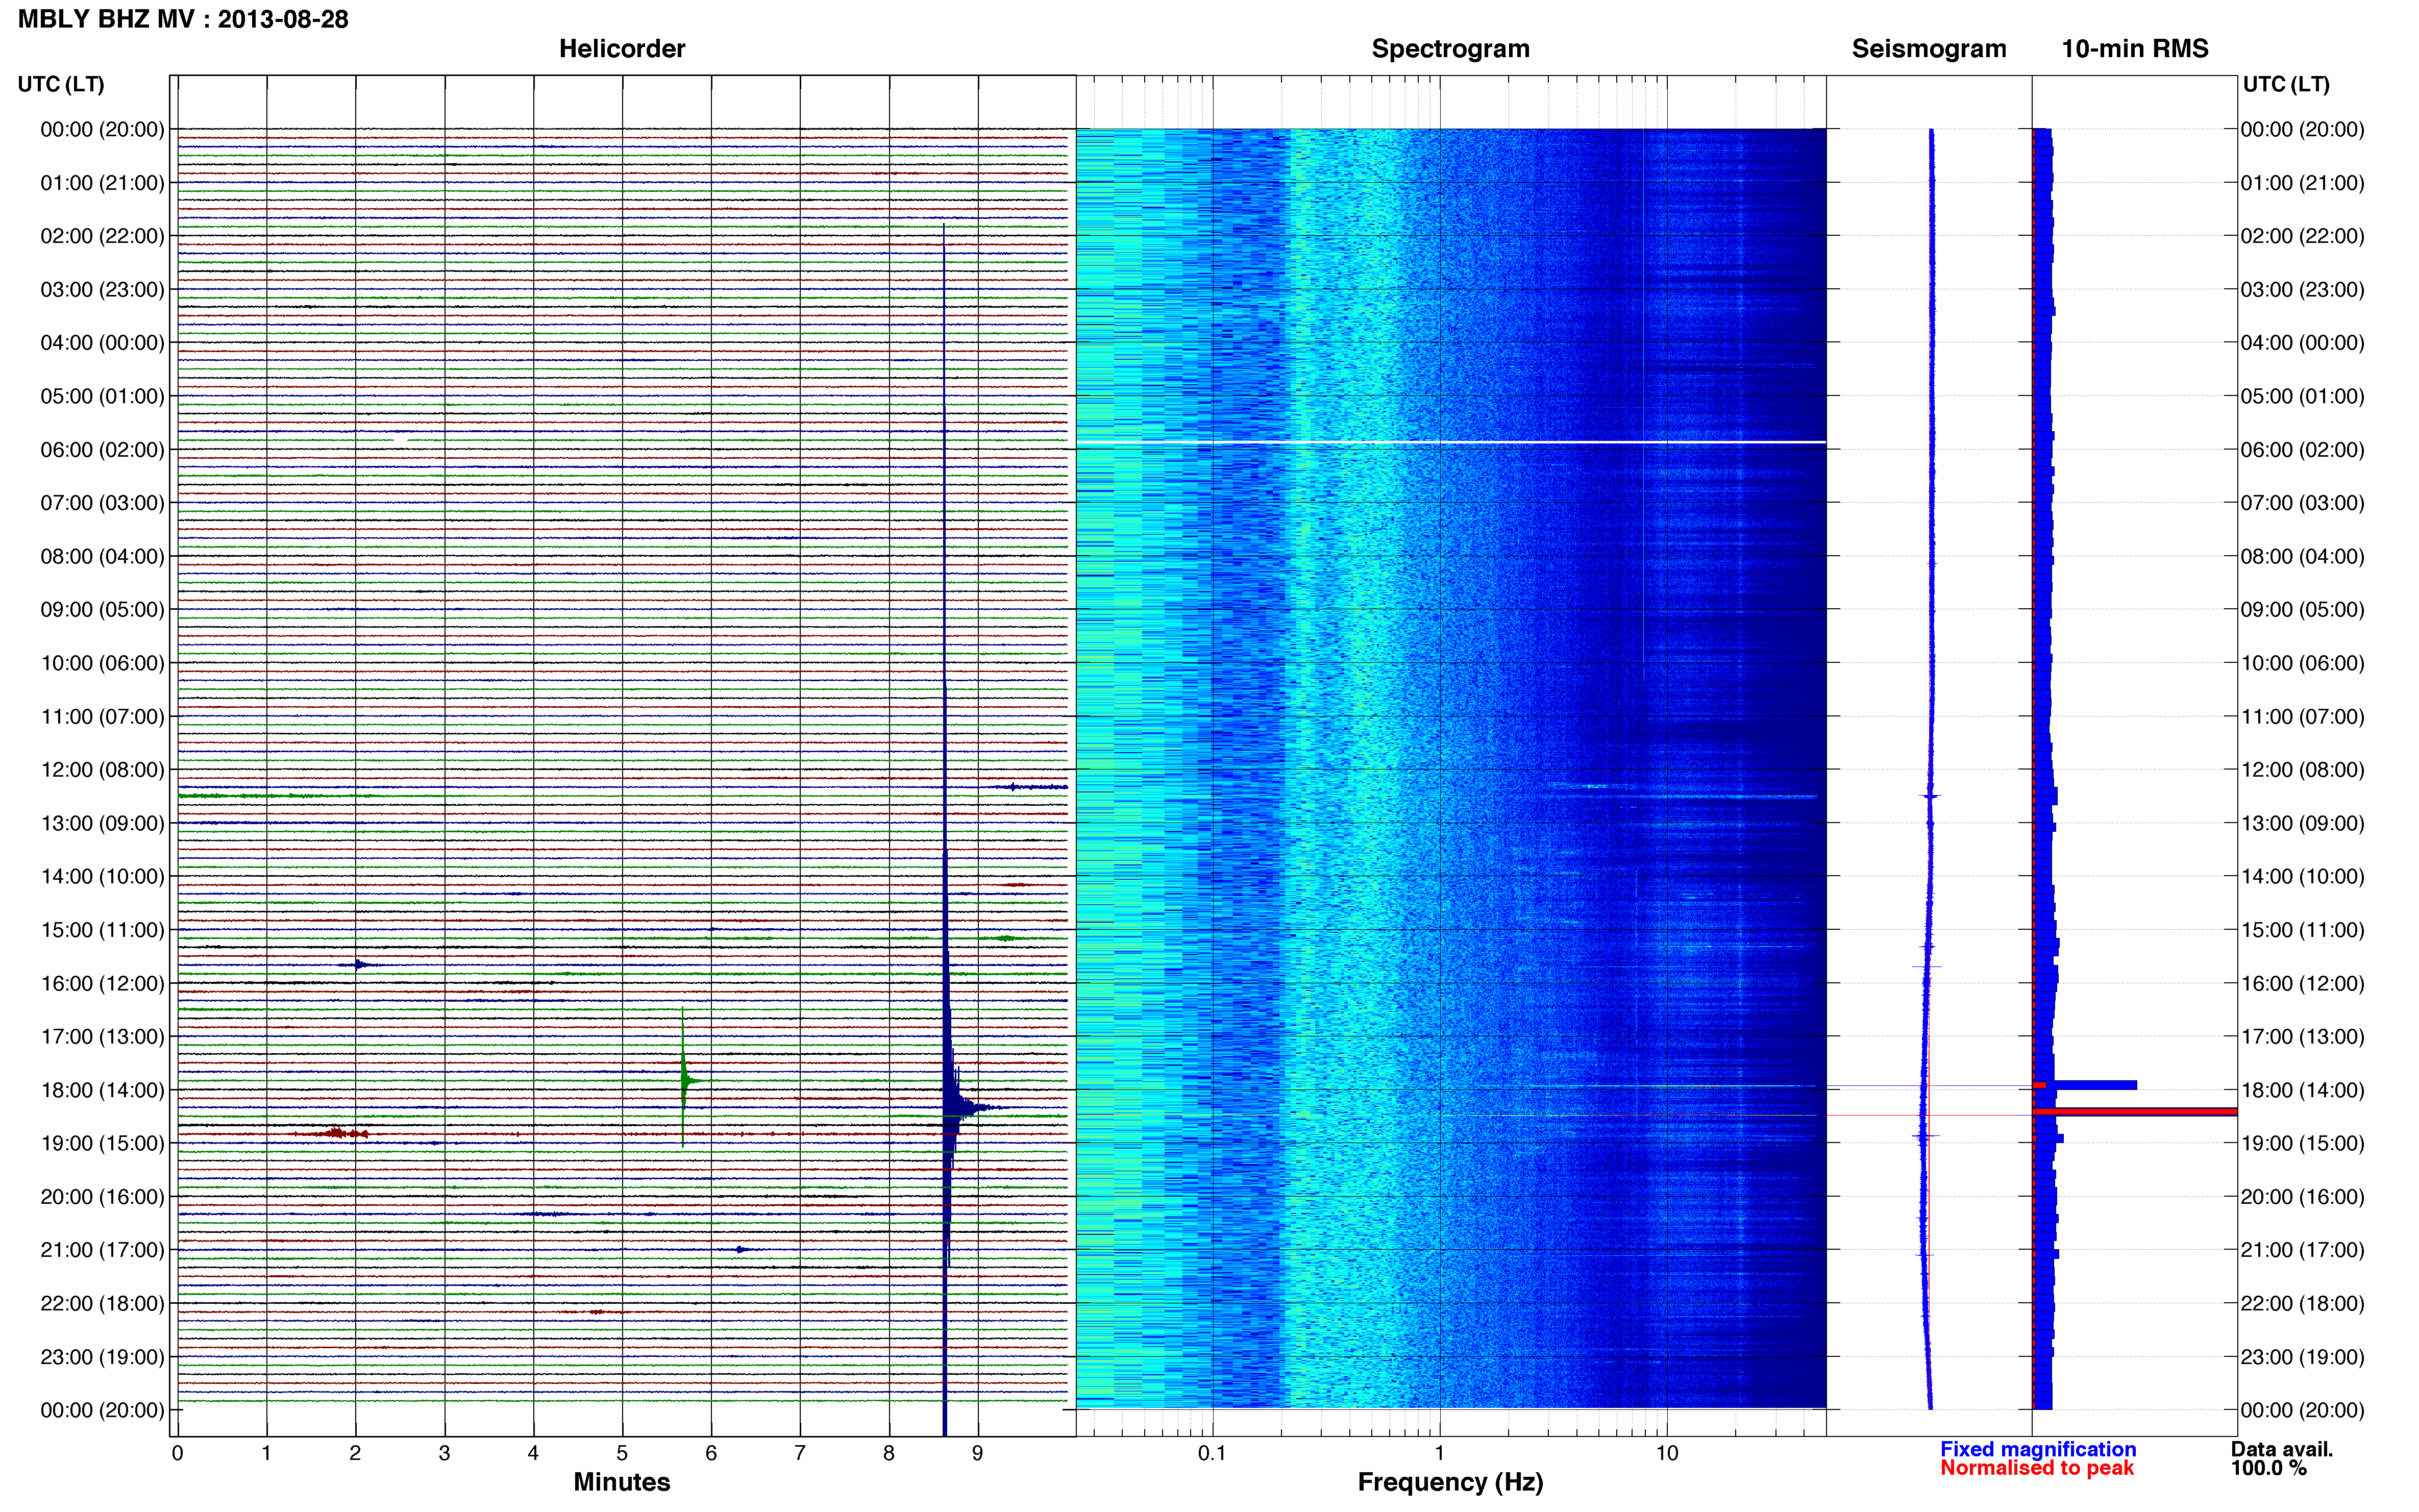Click left time label '05:00 (01:00)'
2419x1512 pixels.
(102, 396)
